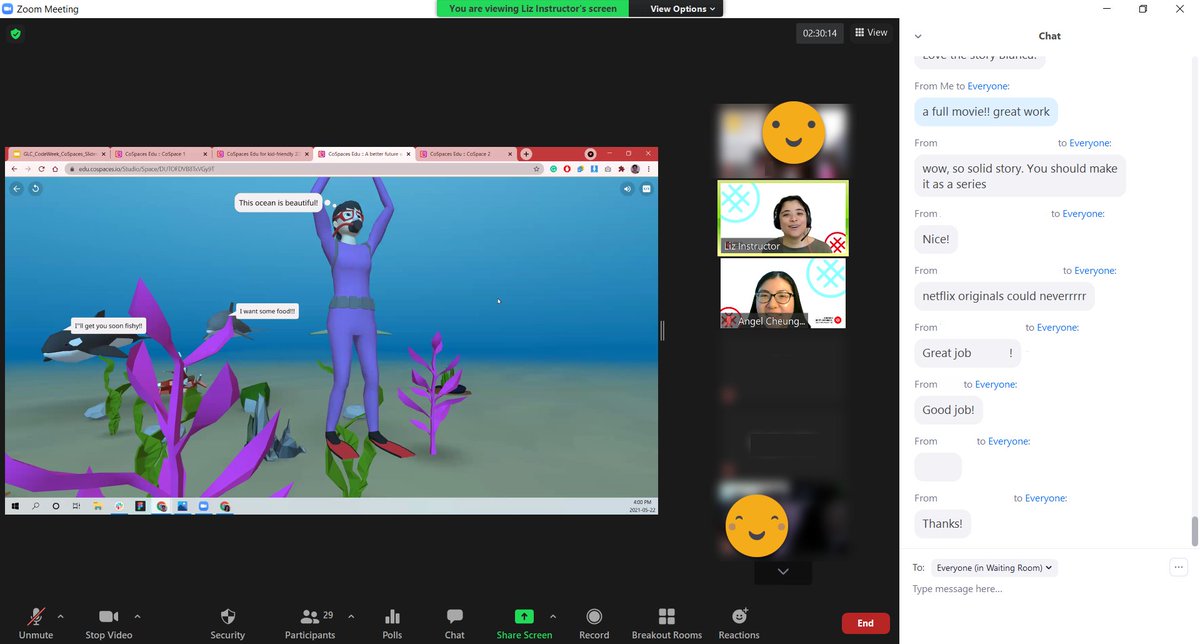Stop the video camera
The height and width of the screenshot is (644, 1200).
[x=108, y=622]
